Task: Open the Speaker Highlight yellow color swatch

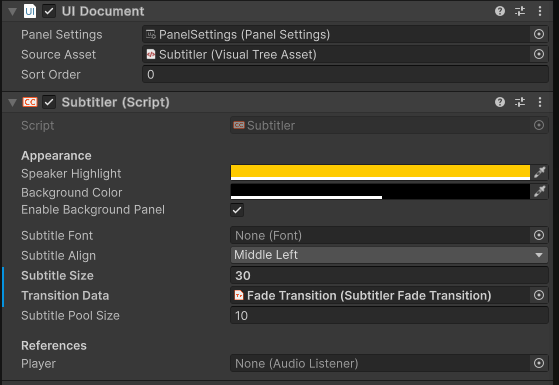Action: point(380,172)
